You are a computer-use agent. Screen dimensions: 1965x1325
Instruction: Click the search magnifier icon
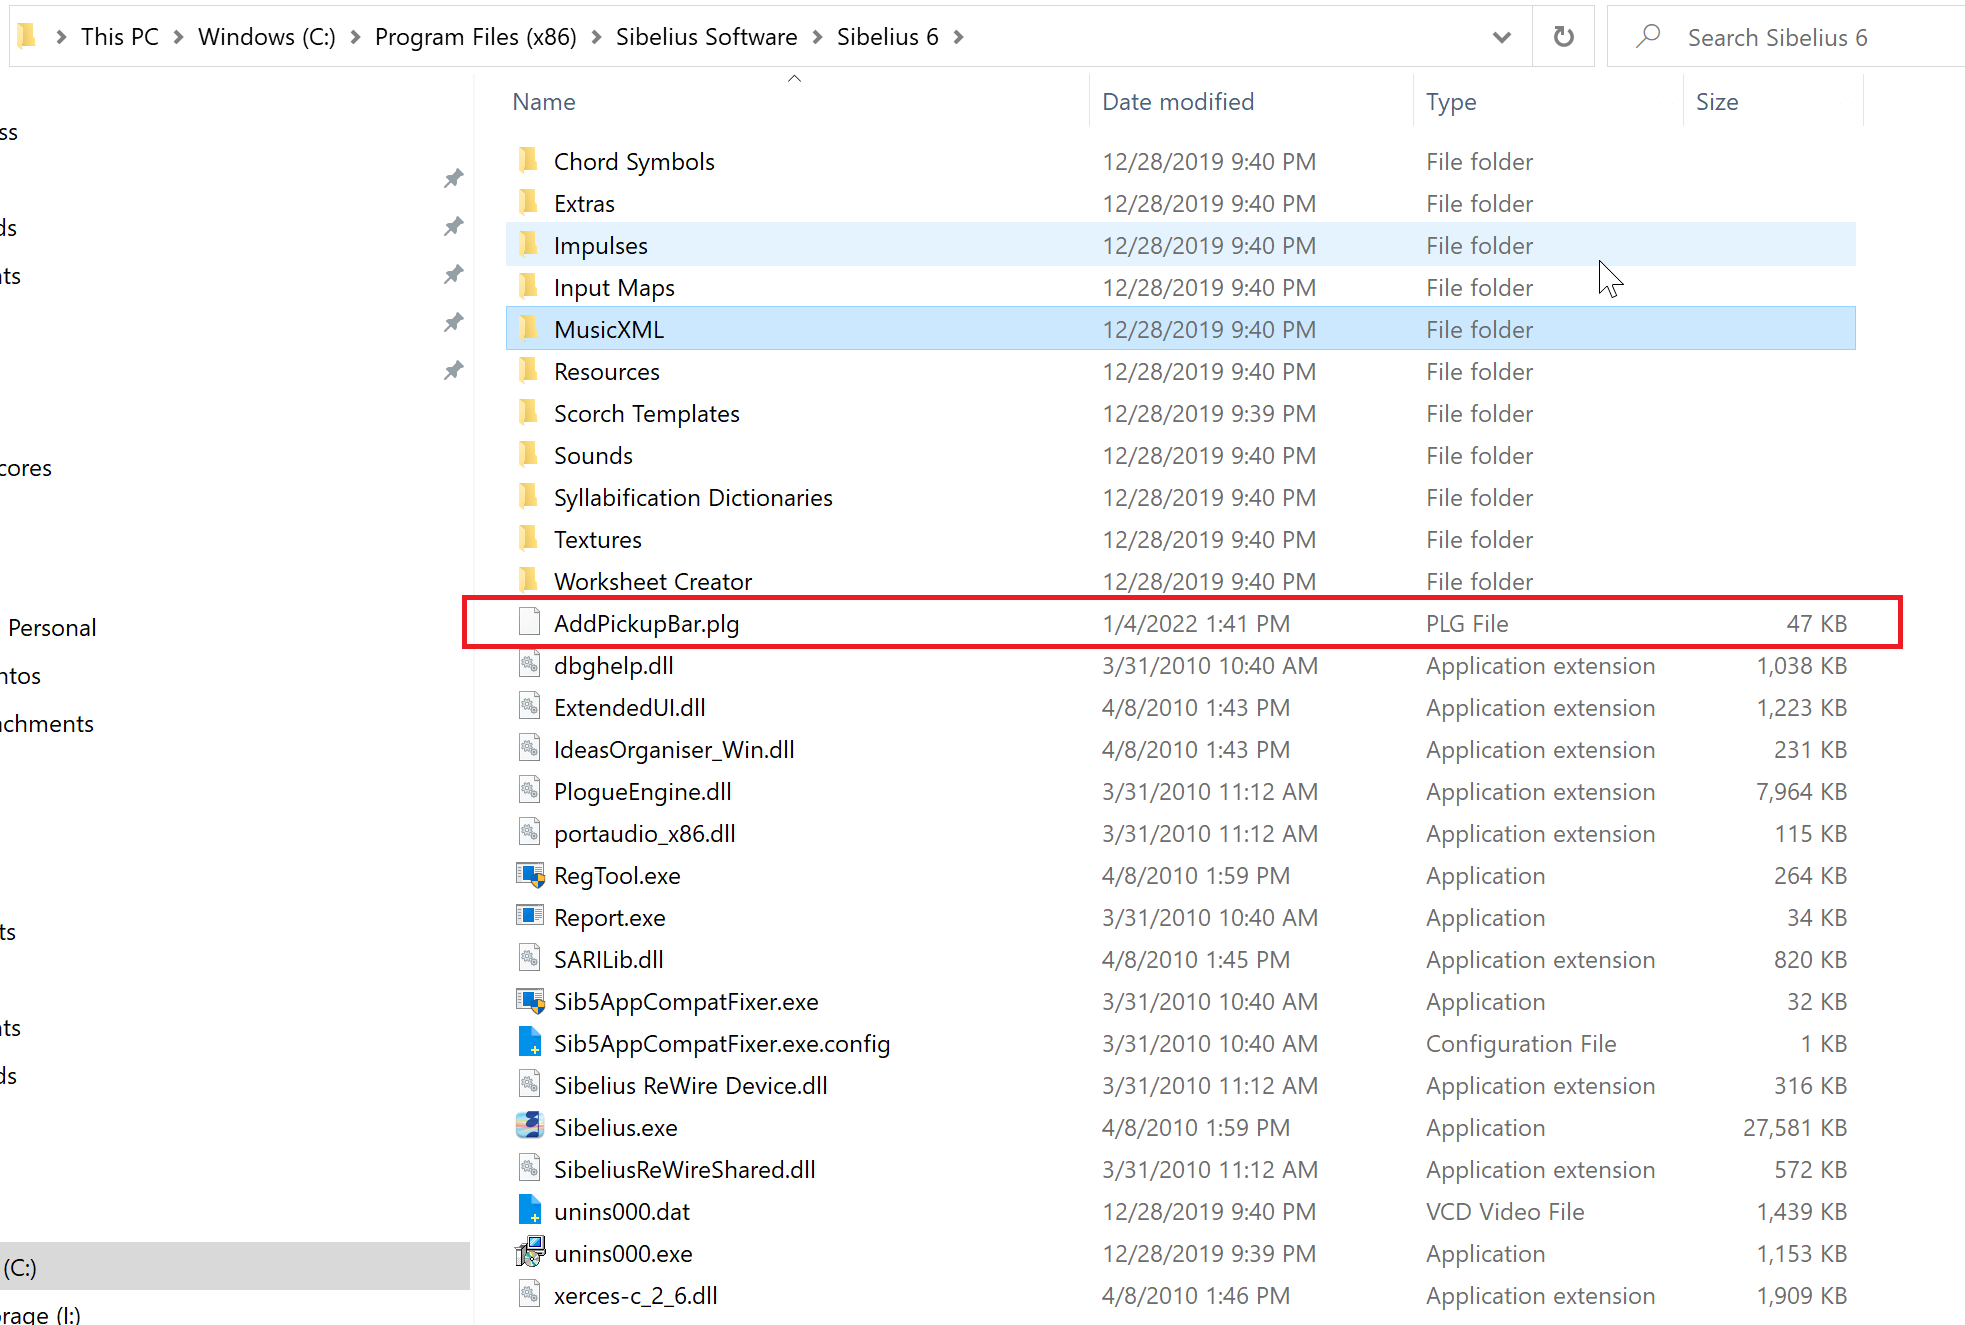coord(1648,37)
